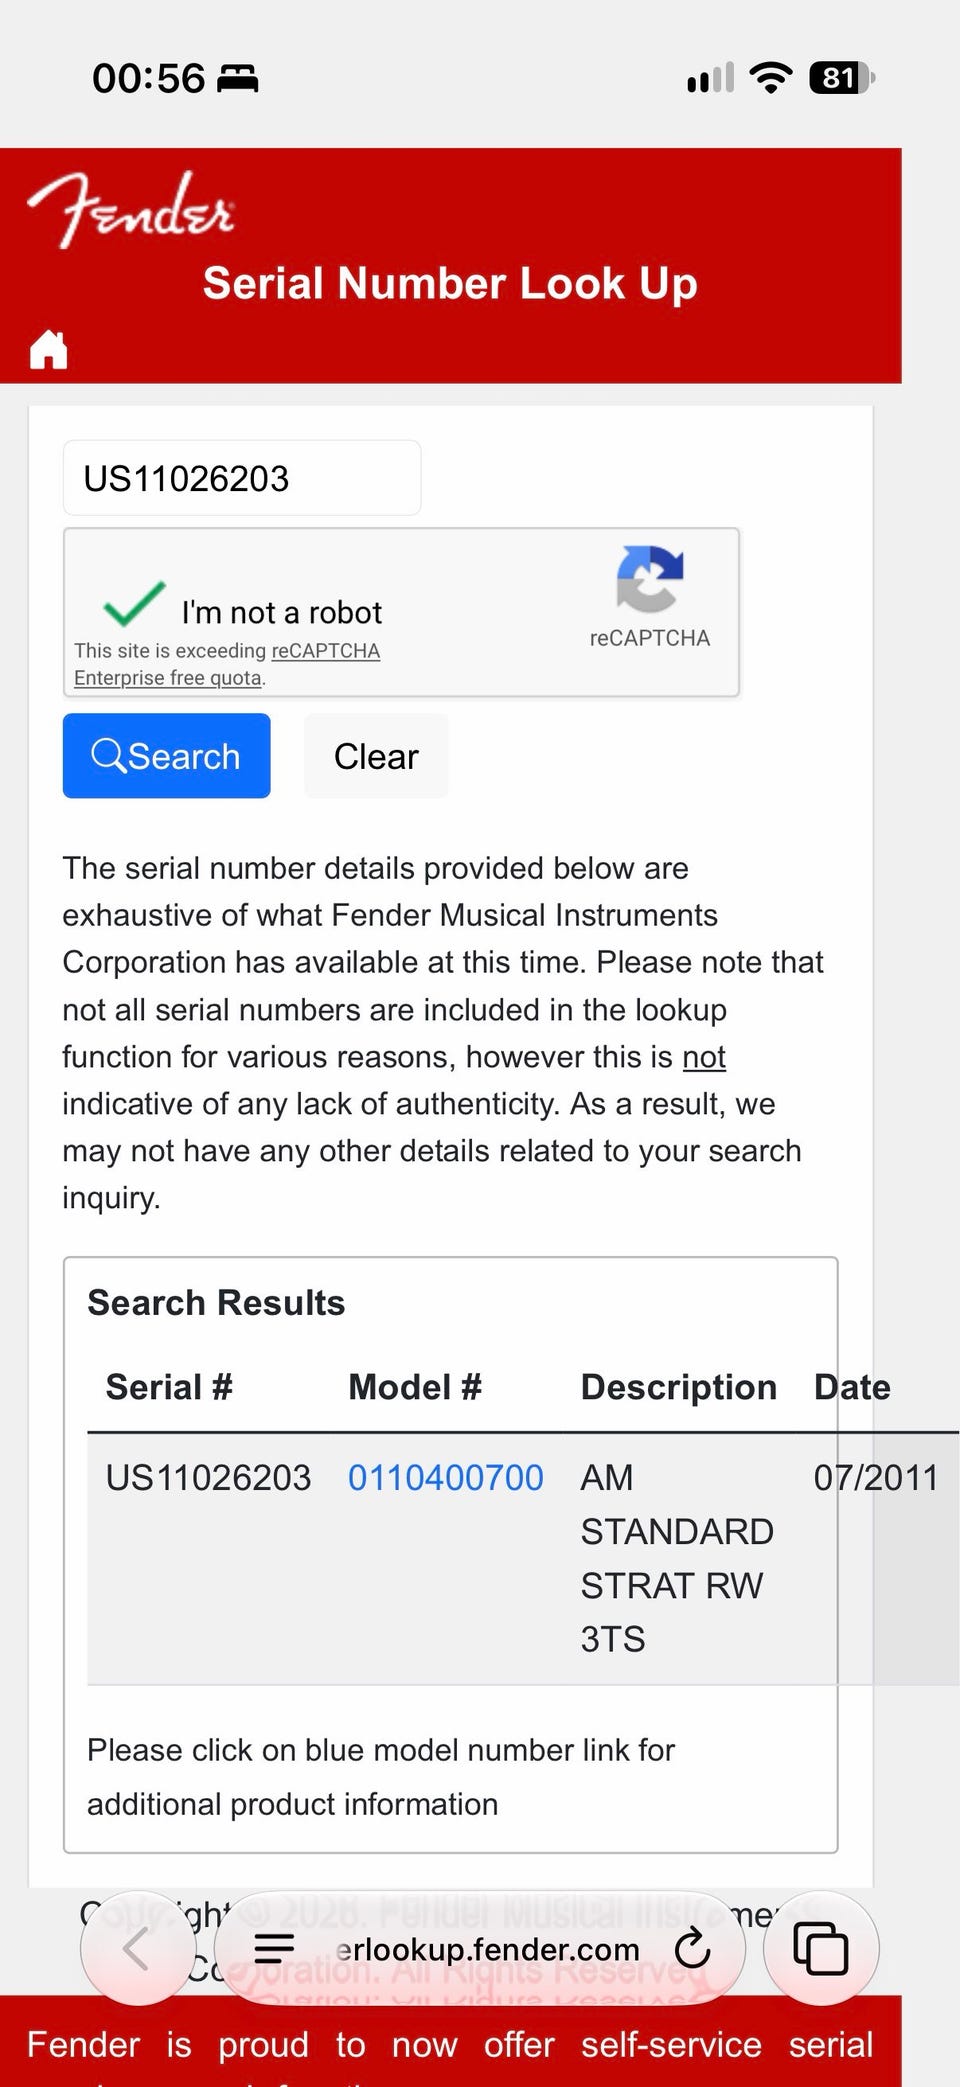The width and height of the screenshot is (960, 2087).
Task: Select the US11026203 result row serial
Action: [209, 1478]
